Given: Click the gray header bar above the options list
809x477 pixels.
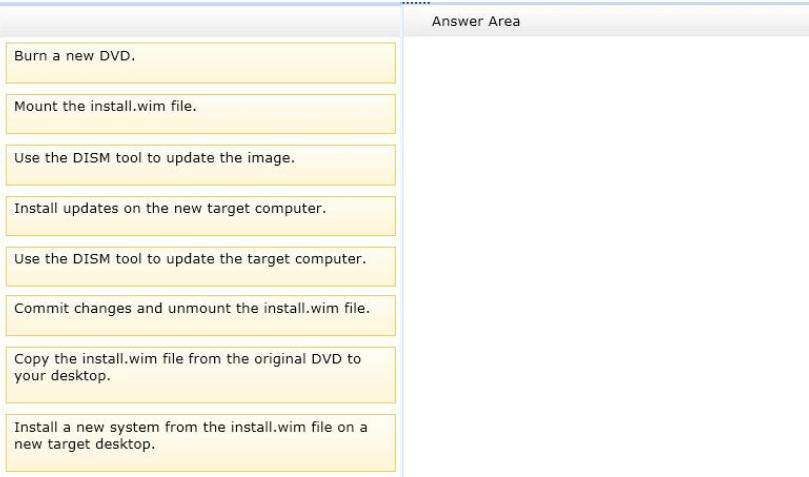Looking at the screenshot, I should [x=200, y=22].
